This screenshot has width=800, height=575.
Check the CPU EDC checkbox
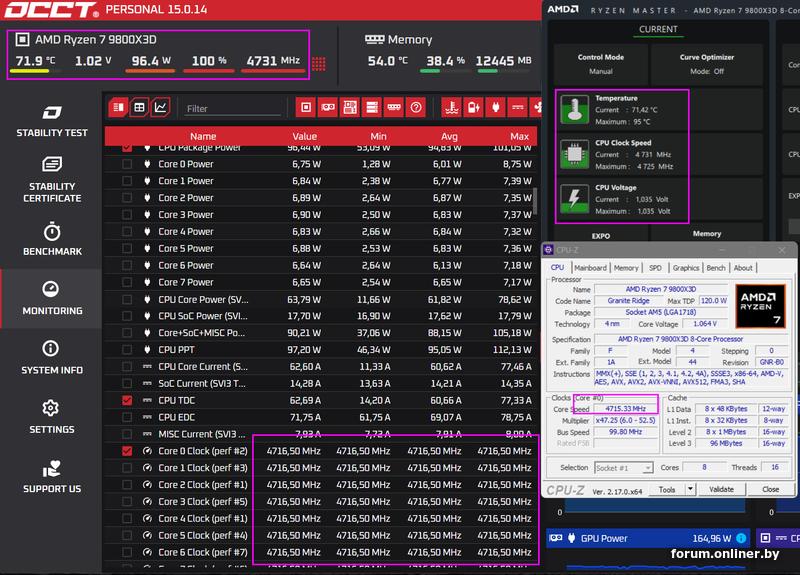[127, 417]
